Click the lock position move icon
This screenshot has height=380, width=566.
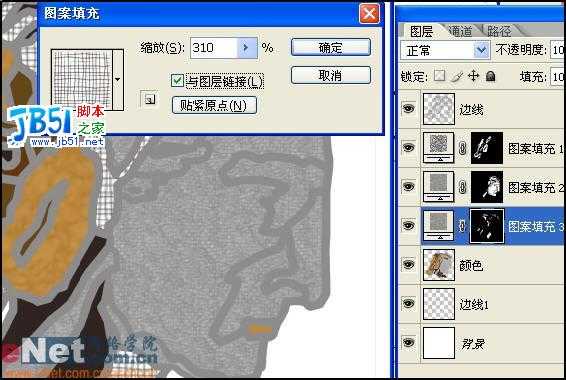[x=473, y=76]
